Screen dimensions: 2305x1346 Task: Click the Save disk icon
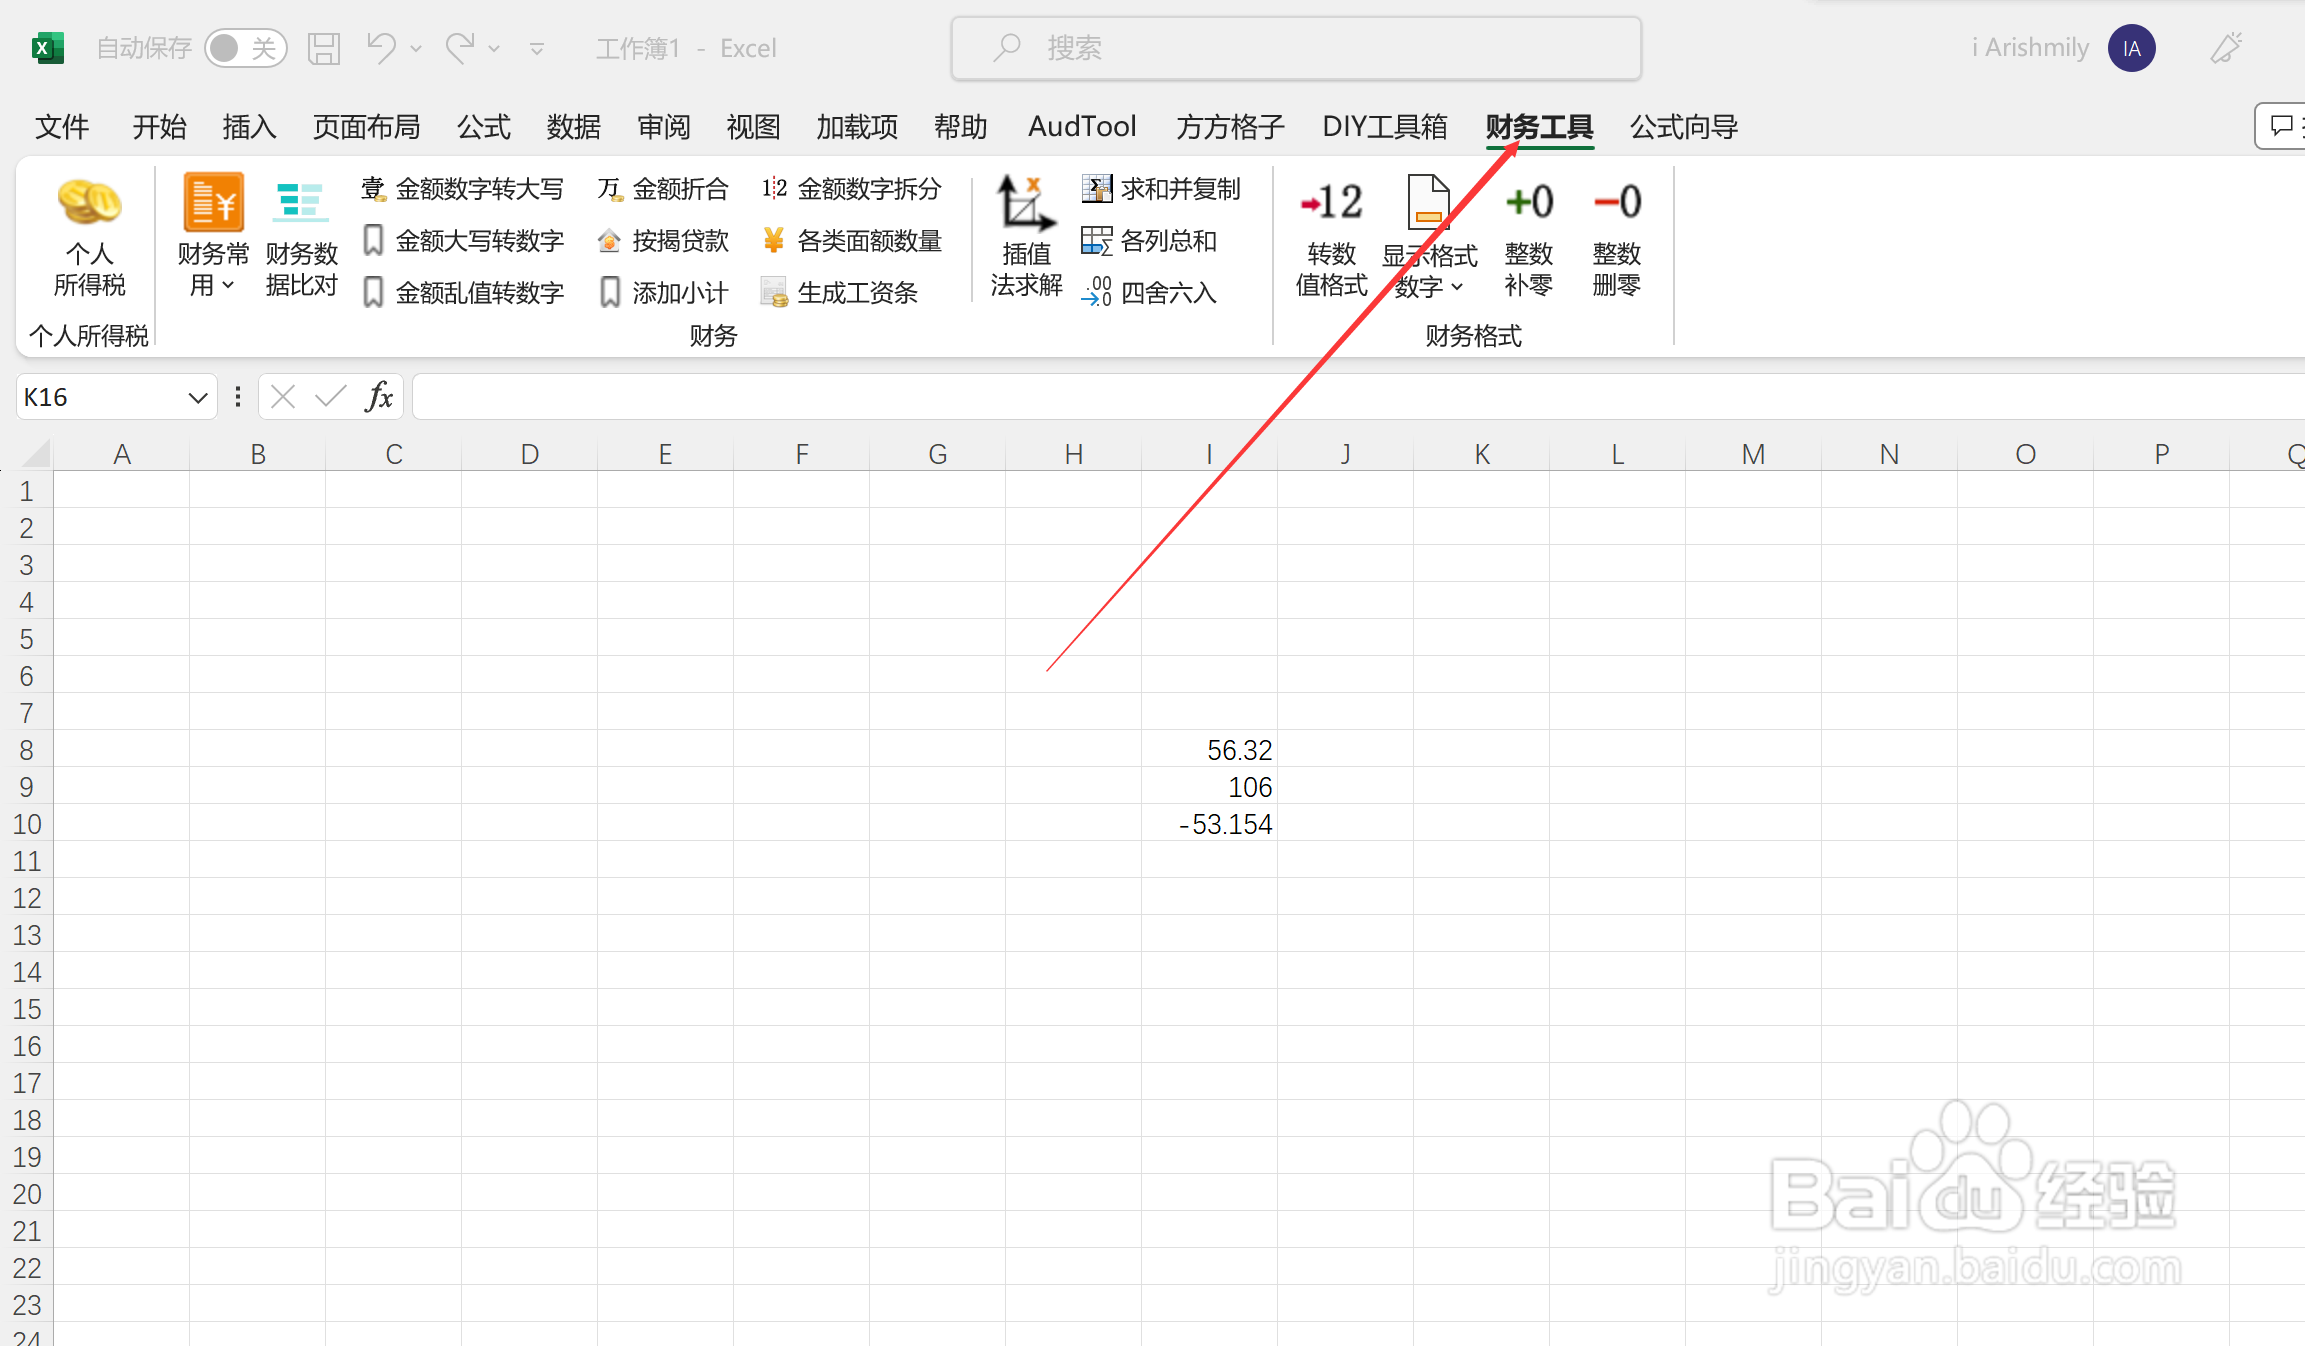(x=324, y=48)
